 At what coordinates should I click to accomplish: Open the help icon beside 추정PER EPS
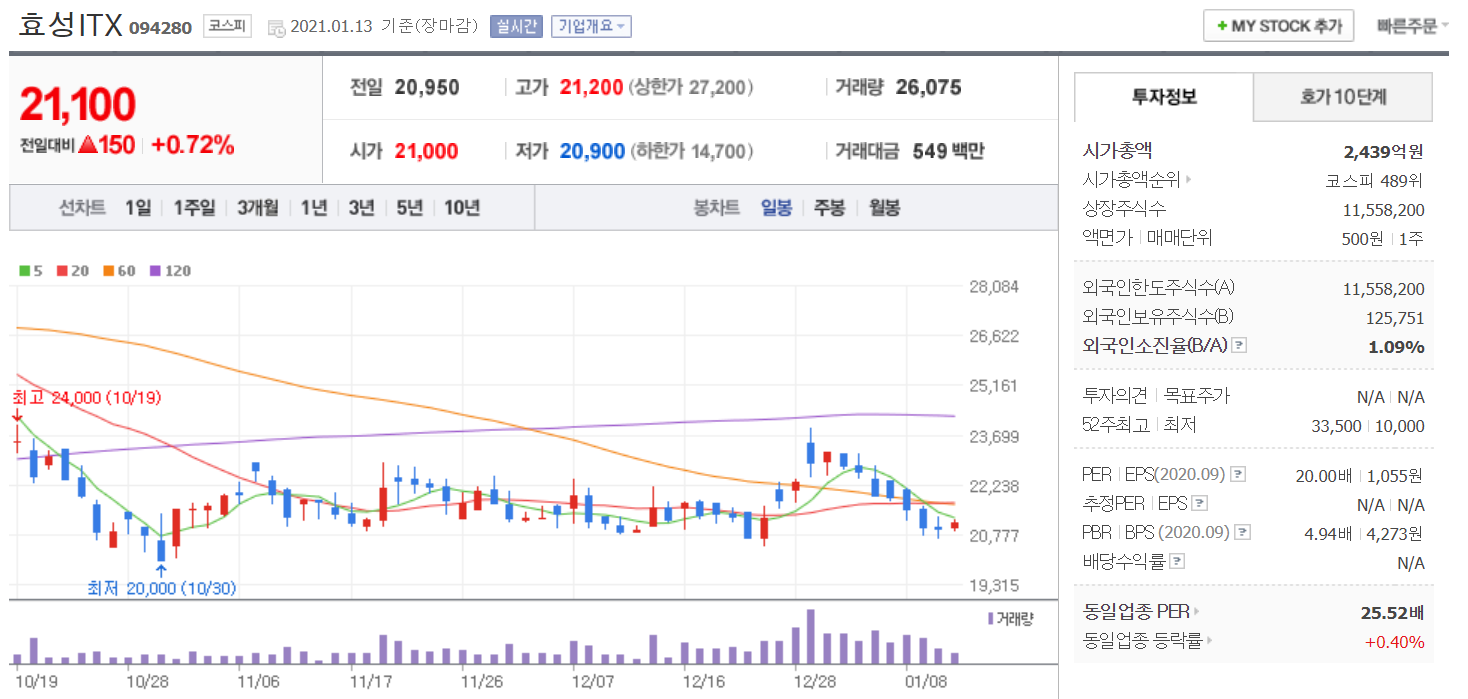(1200, 504)
